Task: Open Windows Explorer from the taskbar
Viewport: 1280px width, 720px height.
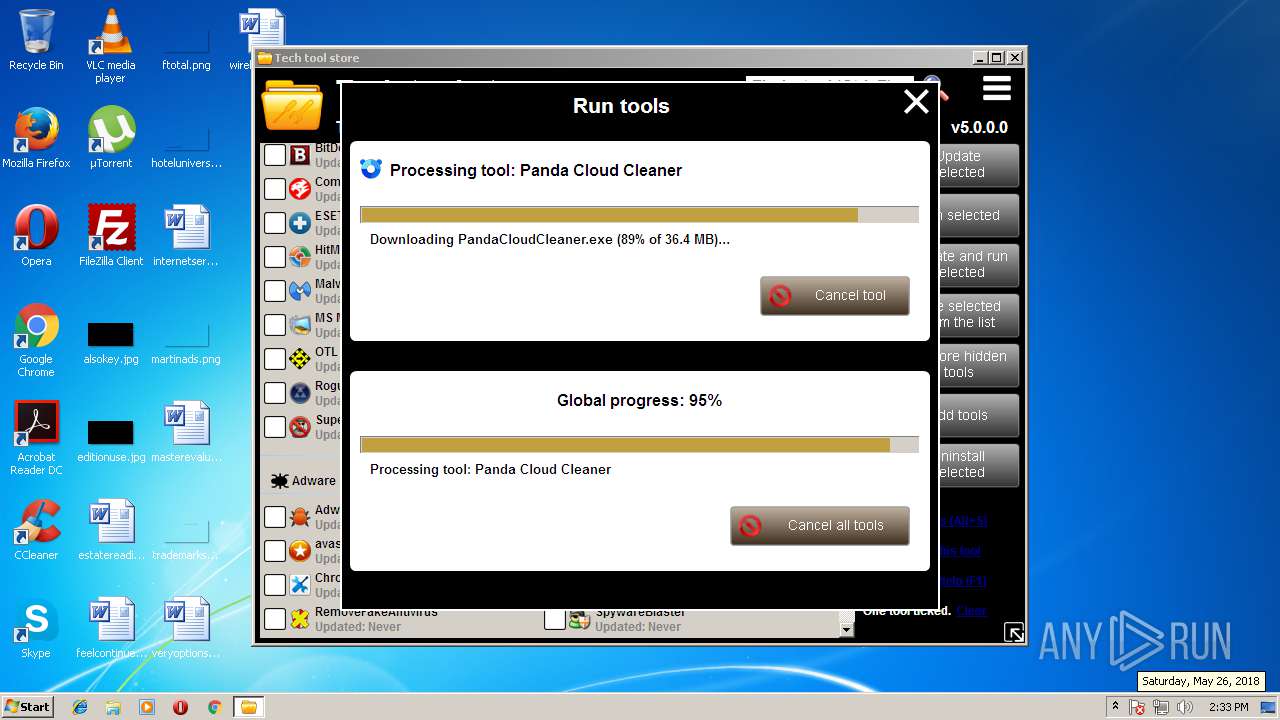Action: (x=113, y=707)
